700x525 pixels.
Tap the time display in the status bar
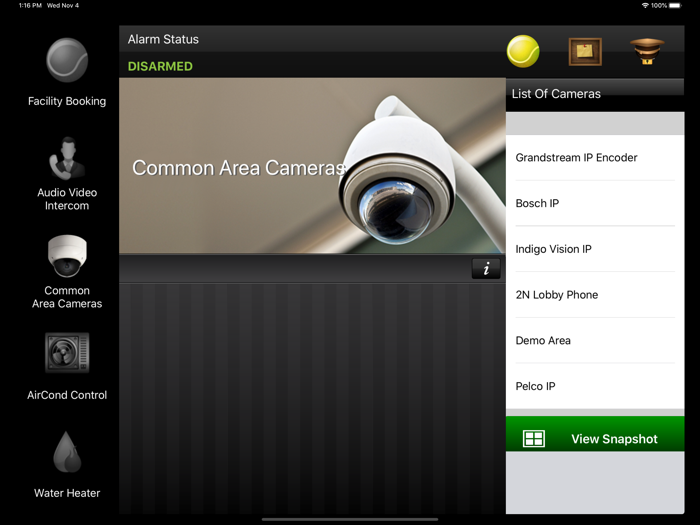(30, 5)
